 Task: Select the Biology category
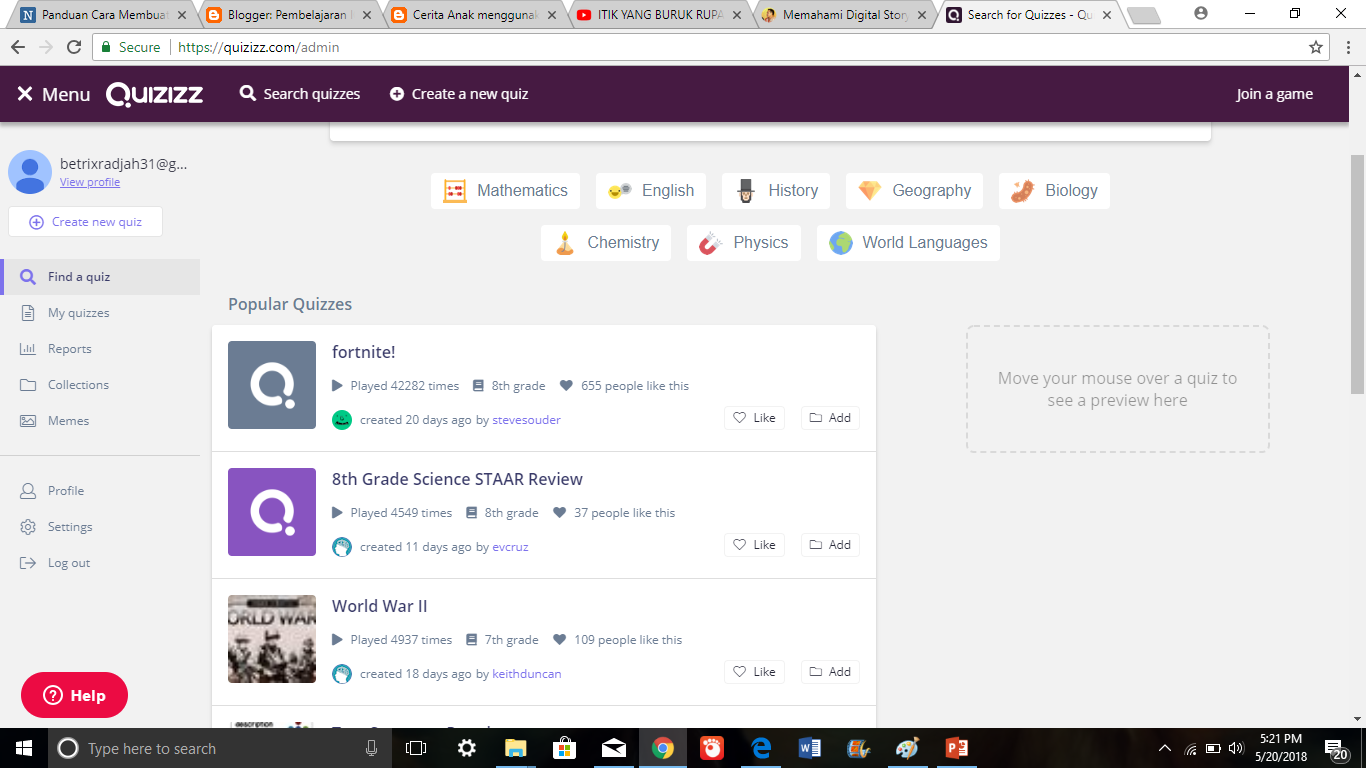1054,191
